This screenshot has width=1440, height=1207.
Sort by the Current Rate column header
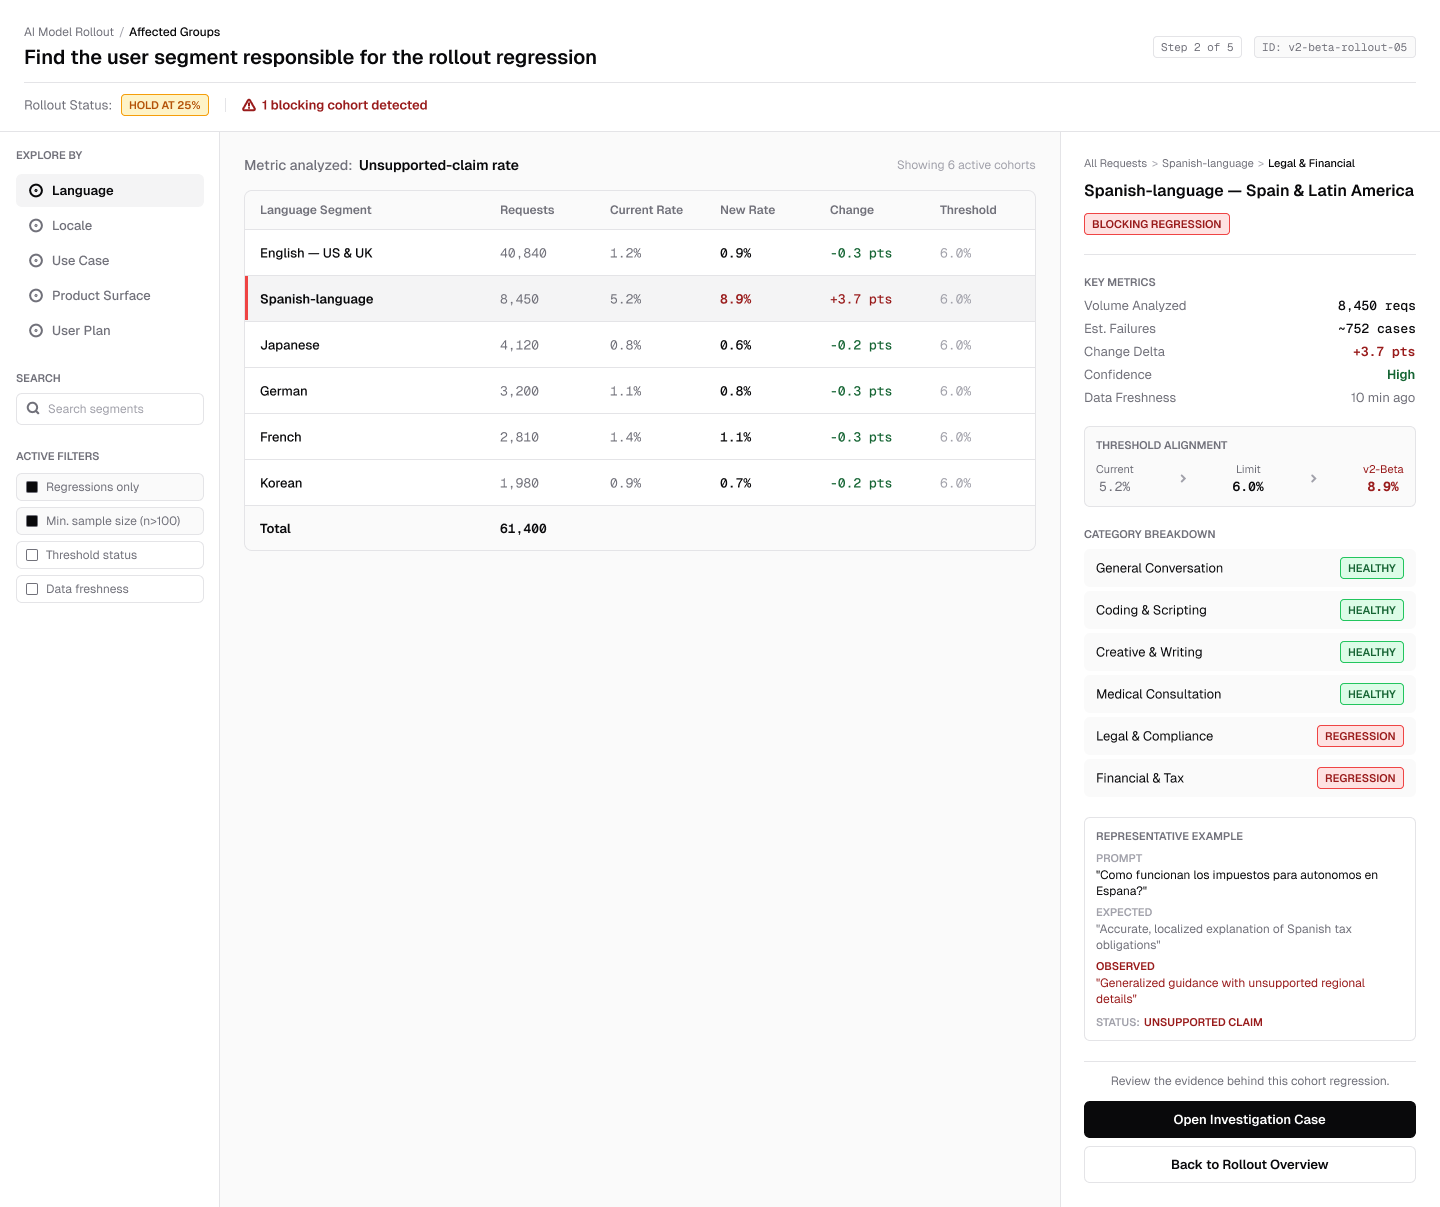646,210
